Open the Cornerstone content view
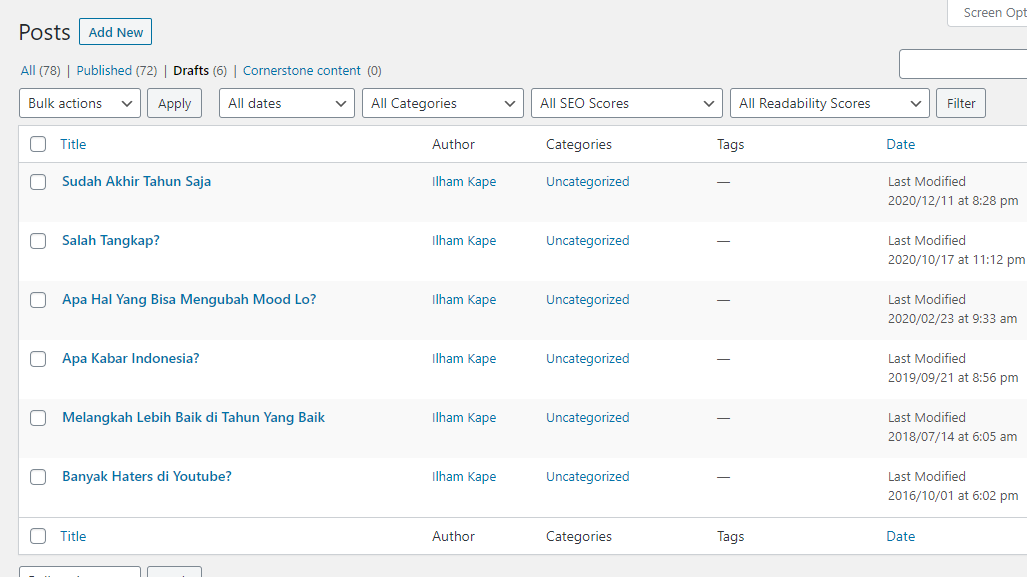The height and width of the screenshot is (577, 1027). point(302,71)
